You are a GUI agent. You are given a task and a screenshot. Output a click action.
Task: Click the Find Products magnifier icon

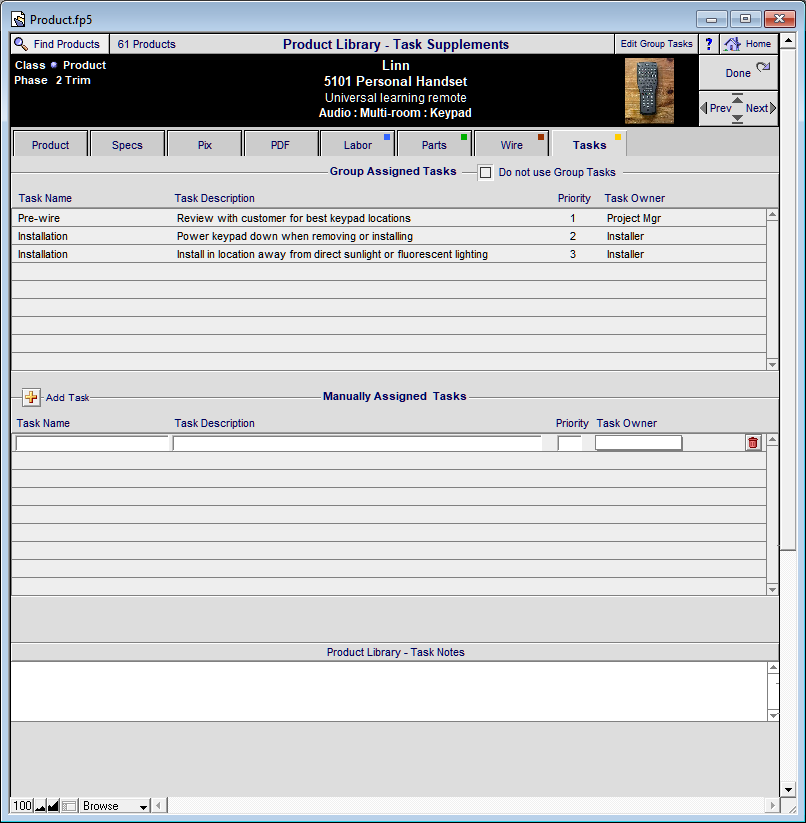(x=21, y=44)
